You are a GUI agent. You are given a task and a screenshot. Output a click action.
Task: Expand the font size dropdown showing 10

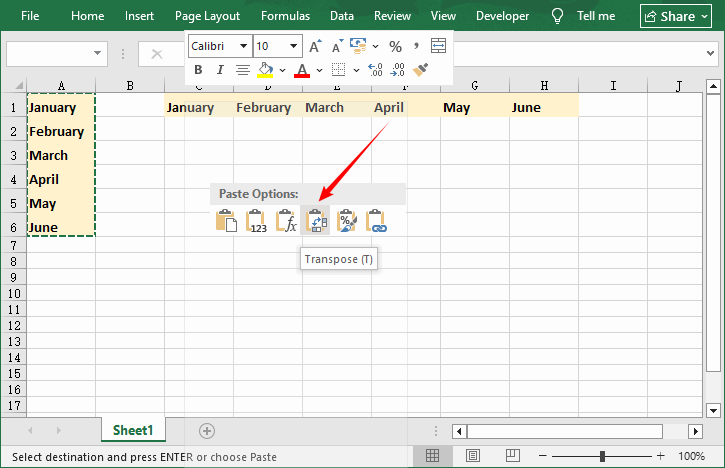click(x=293, y=46)
